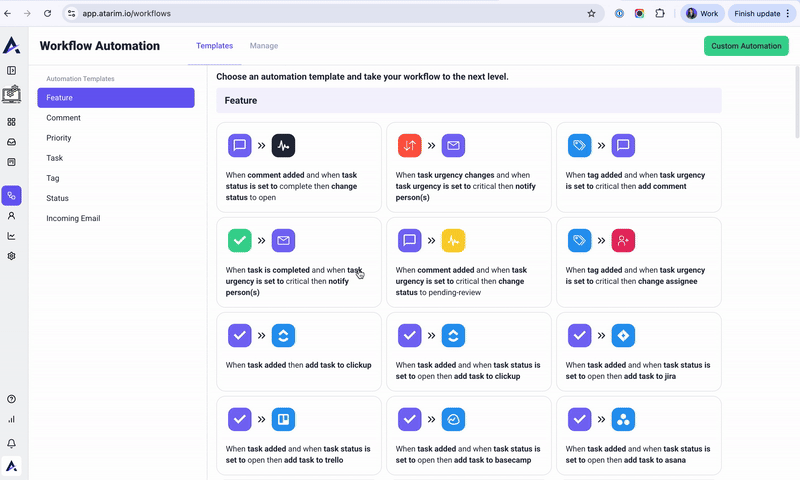Click the workflows link icon in sidebar
This screenshot has height=480, width=800.
click(x=12, y=195)
